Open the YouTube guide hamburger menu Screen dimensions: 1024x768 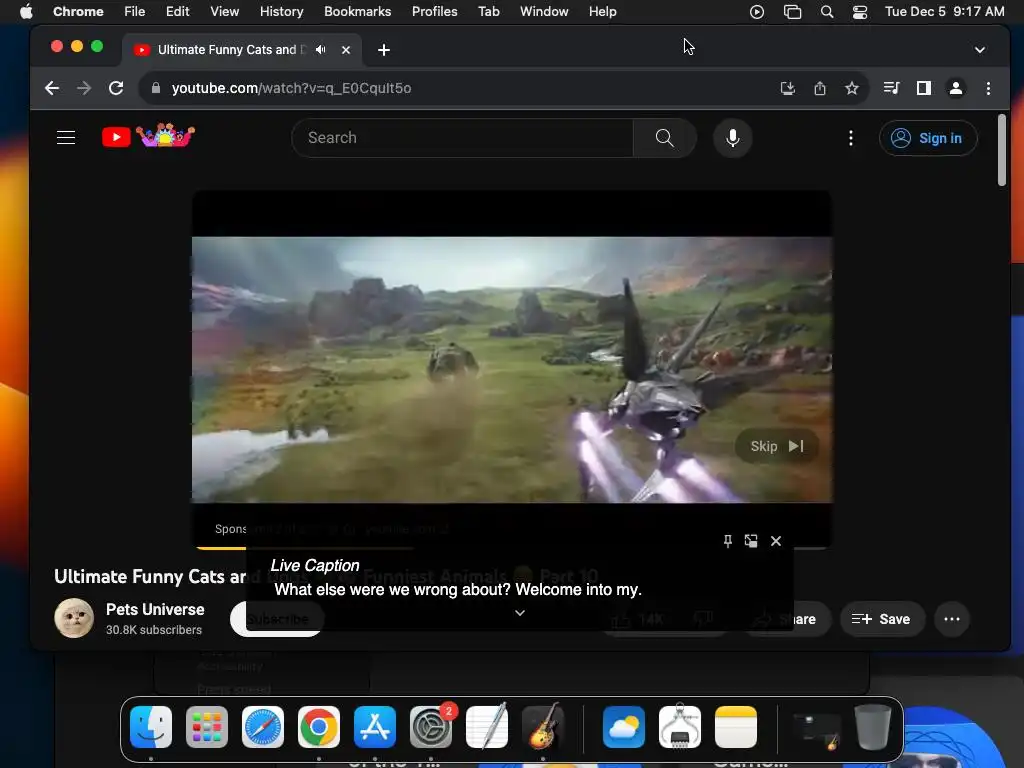(66, 138)
